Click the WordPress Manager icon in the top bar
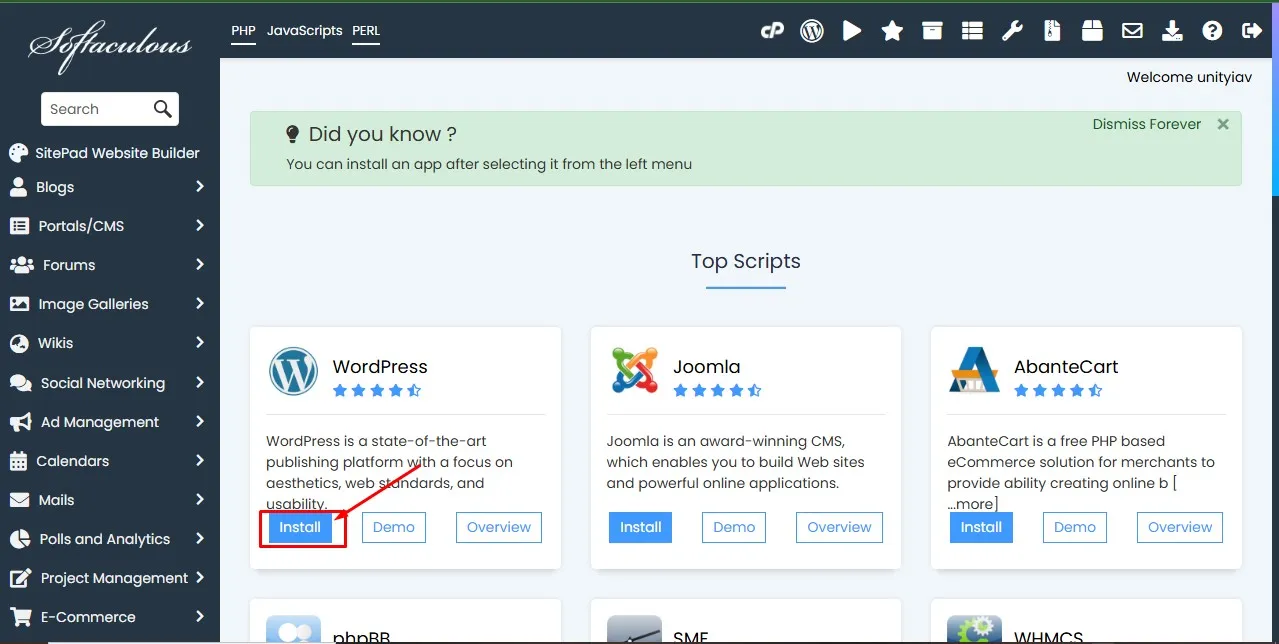The height and width of the screenshot is (644, 1279). (x=812, y=30)
